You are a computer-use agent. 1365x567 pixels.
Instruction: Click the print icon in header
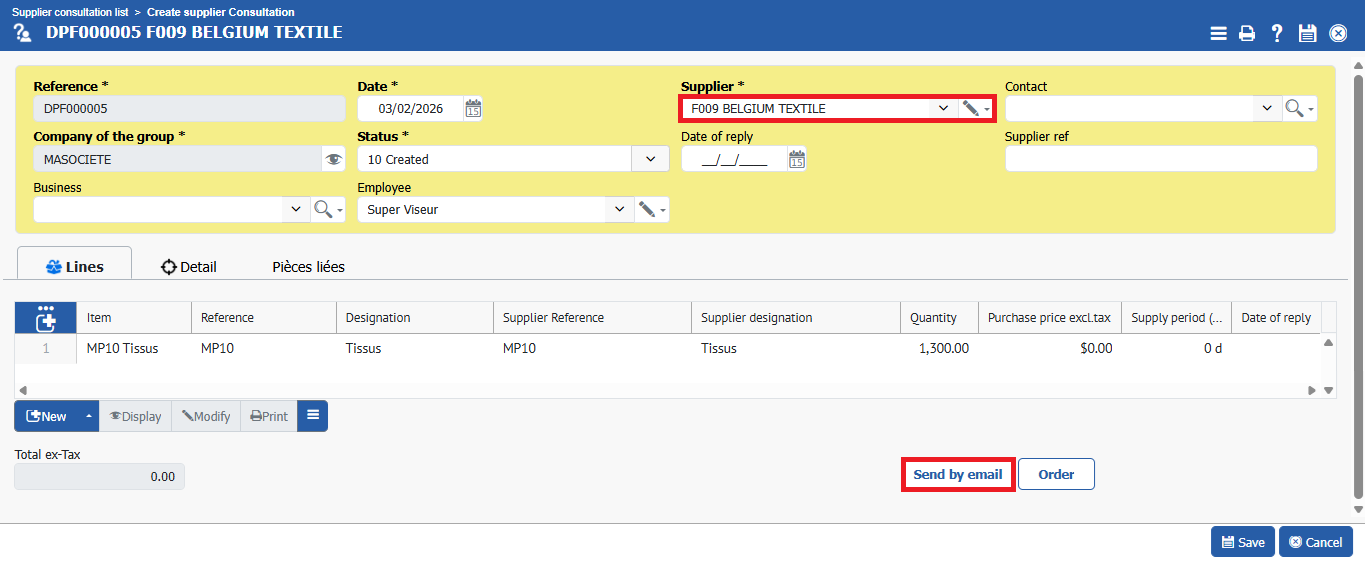point(1247,33)
